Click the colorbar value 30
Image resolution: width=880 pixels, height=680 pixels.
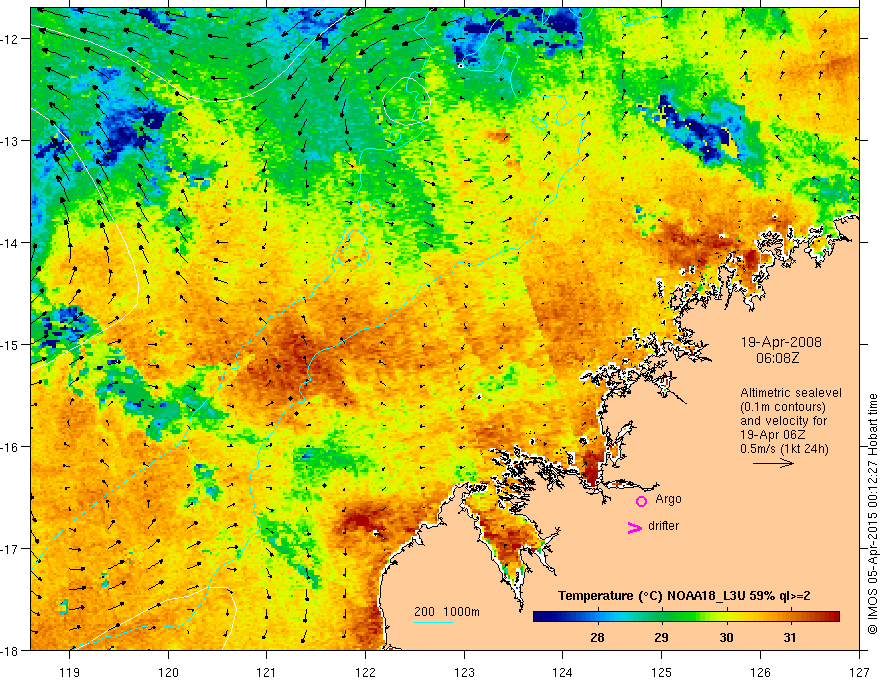coord(726,637)
